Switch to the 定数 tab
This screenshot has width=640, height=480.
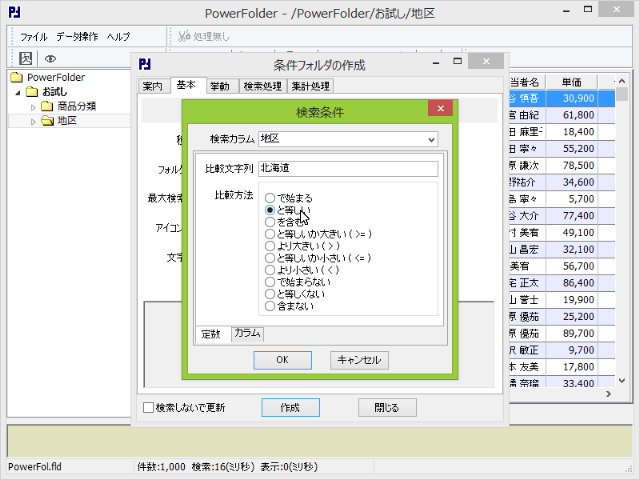[212, 334]
